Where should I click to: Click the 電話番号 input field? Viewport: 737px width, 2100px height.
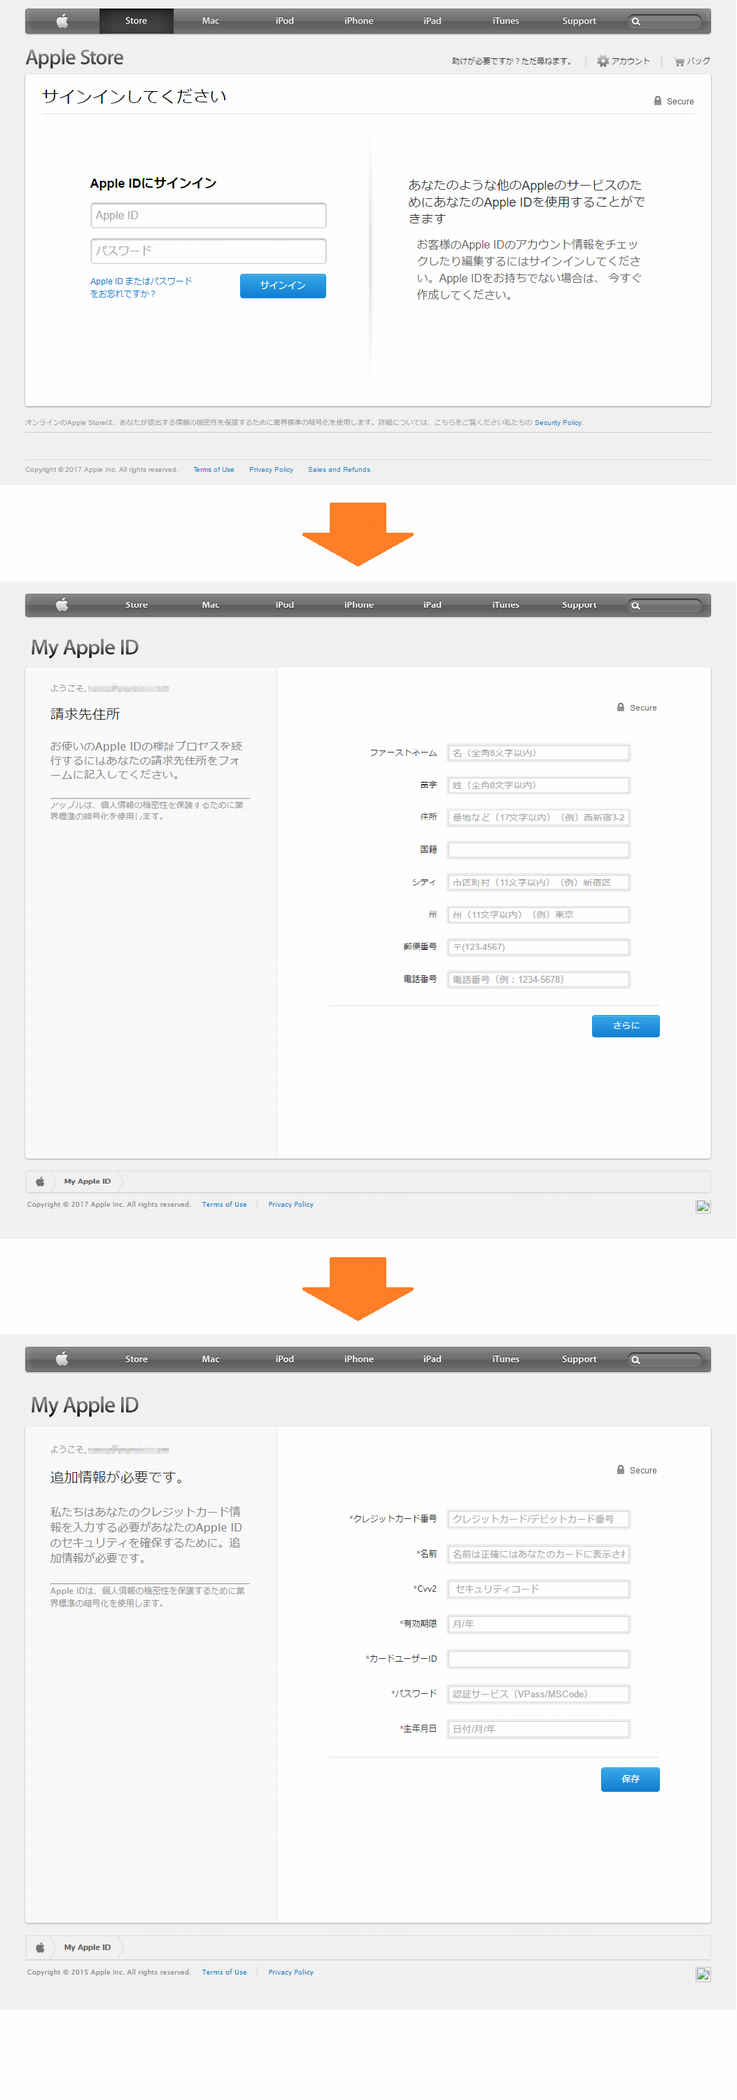pos(539,979)
